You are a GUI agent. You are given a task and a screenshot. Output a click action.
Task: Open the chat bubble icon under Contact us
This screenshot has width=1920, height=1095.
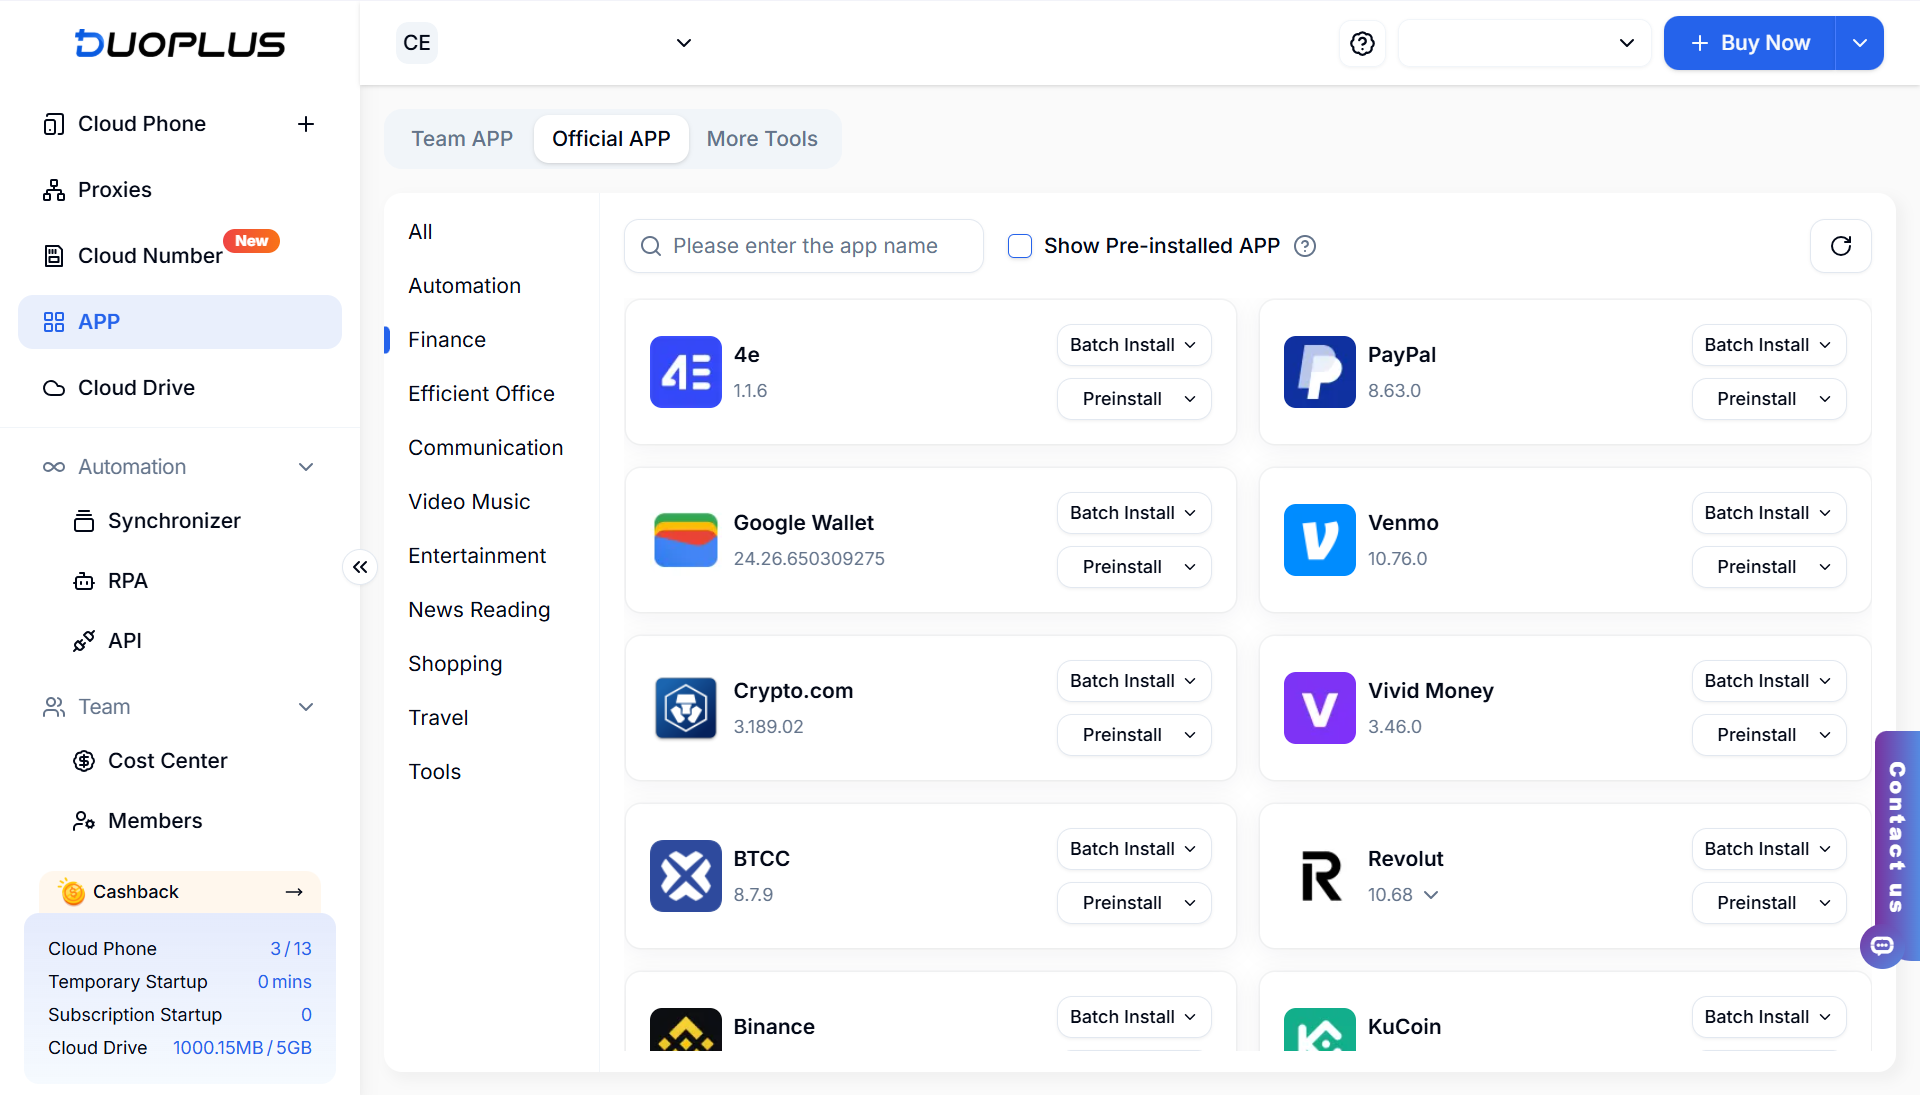tap(1882, 946)
